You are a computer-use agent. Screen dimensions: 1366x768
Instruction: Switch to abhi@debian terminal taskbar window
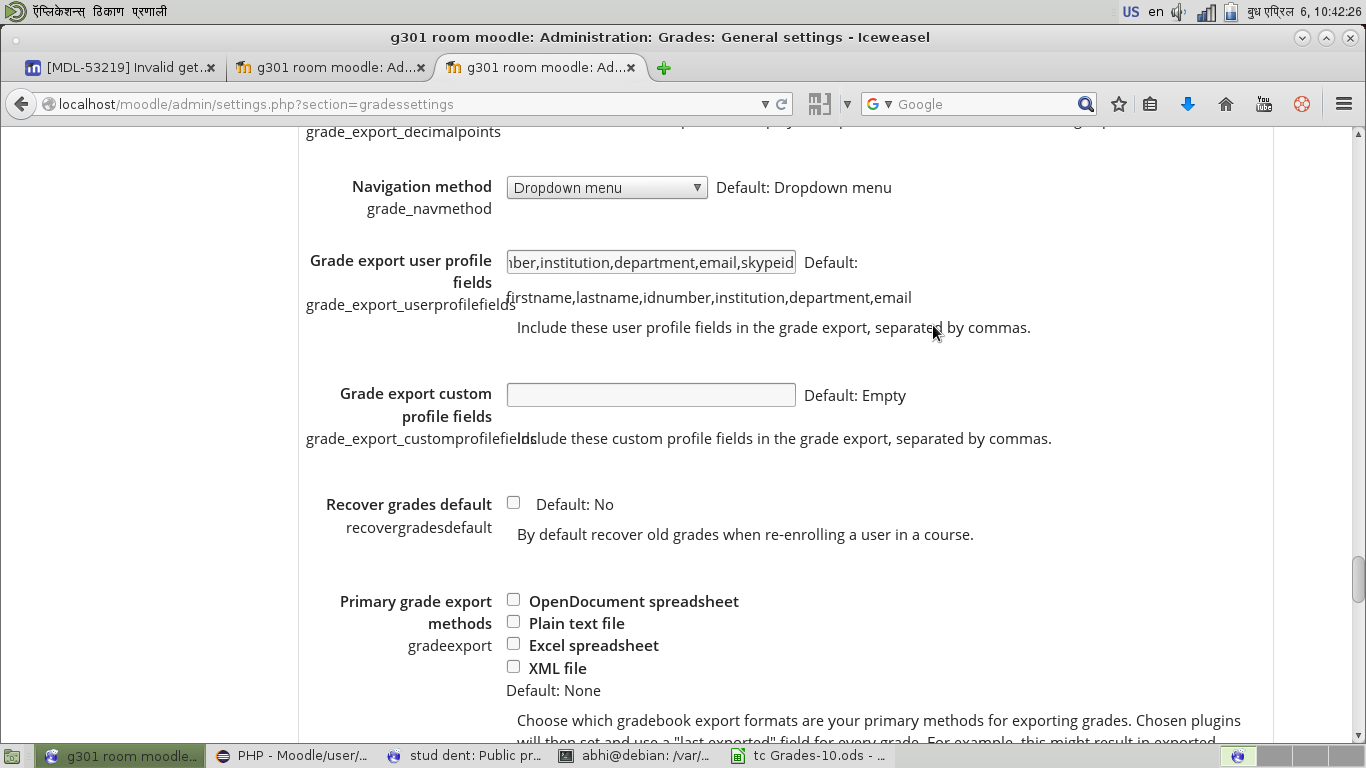click(636, 756)
